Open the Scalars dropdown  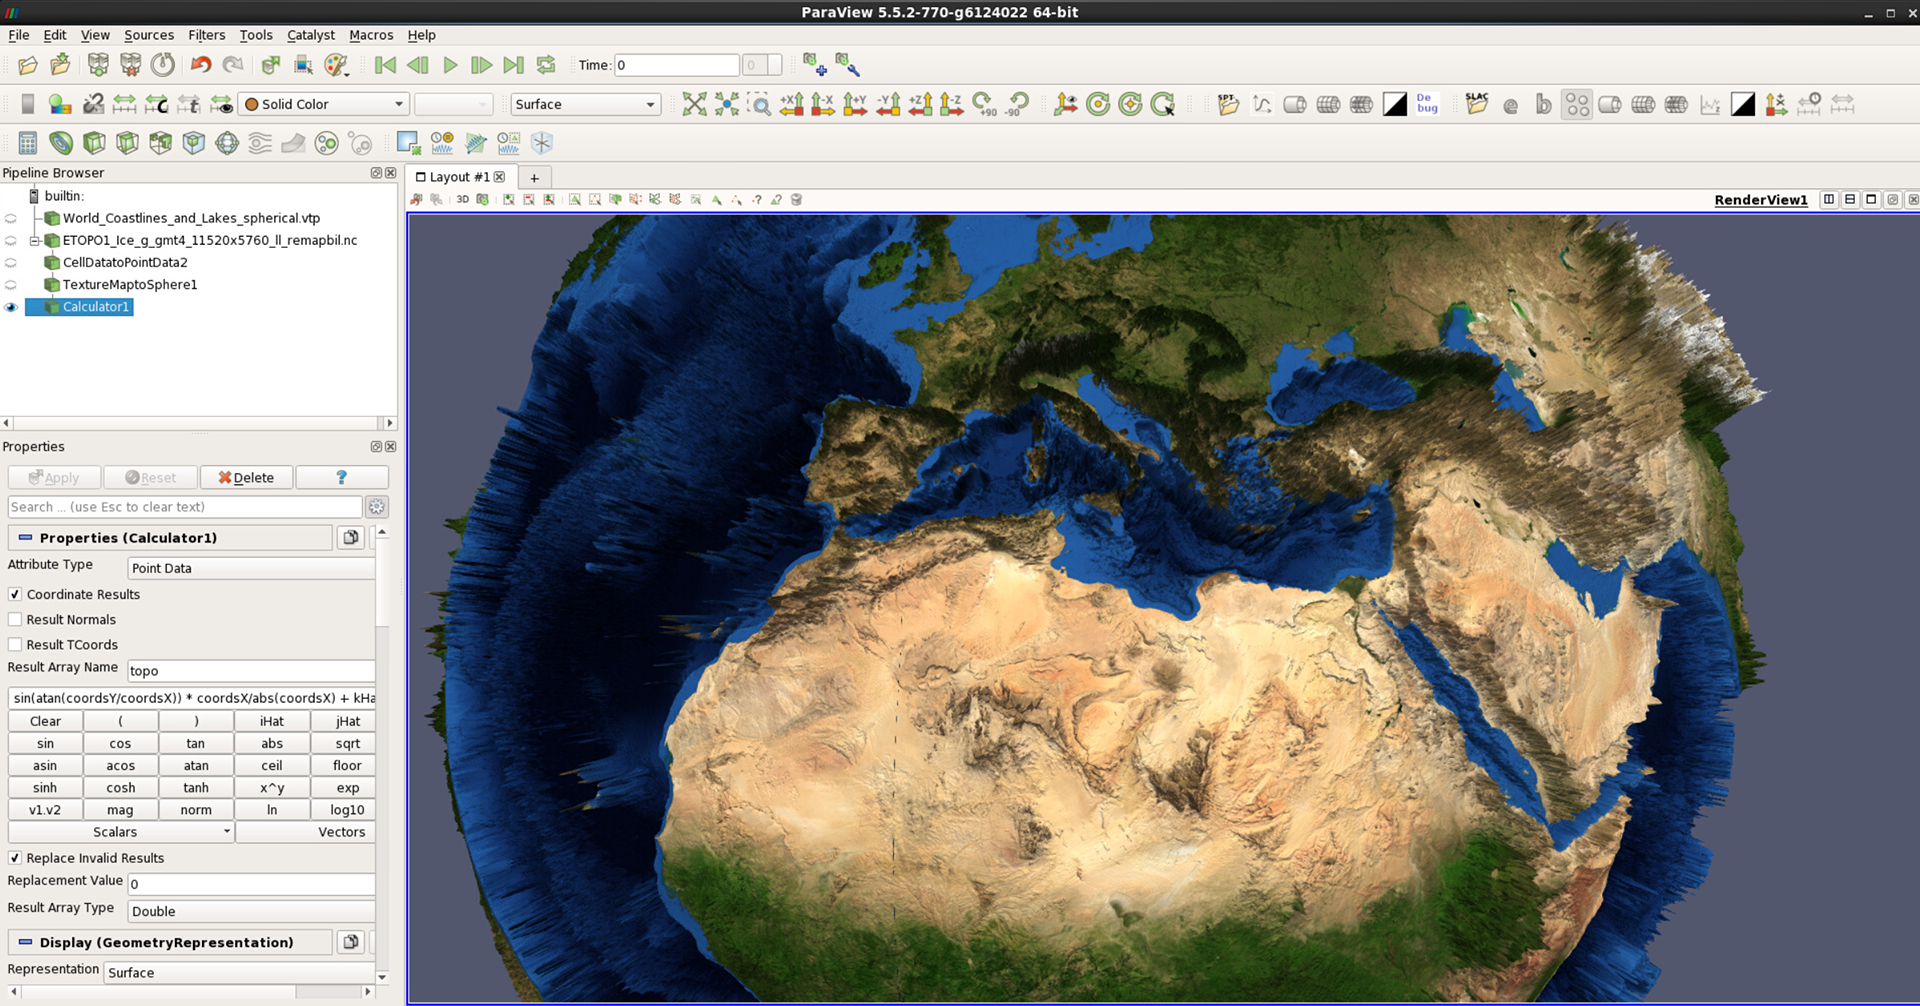(120, 832)
